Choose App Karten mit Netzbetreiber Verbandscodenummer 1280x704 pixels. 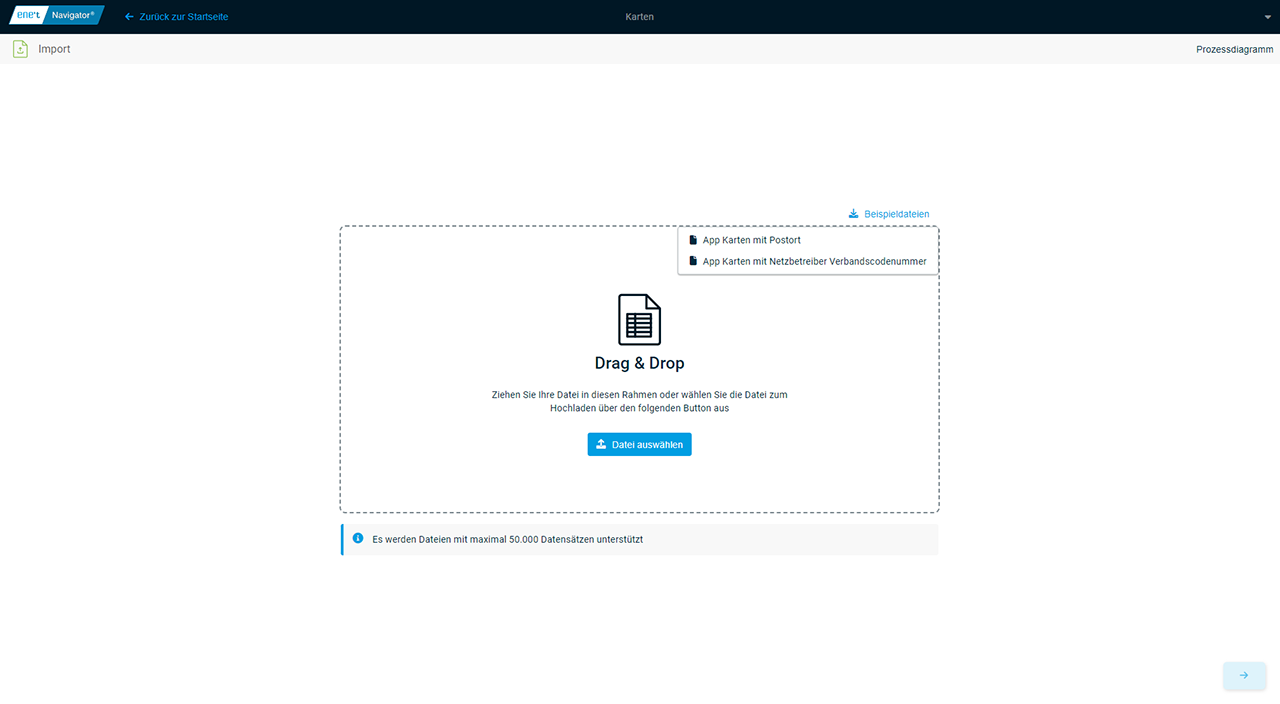pos(814,261)
